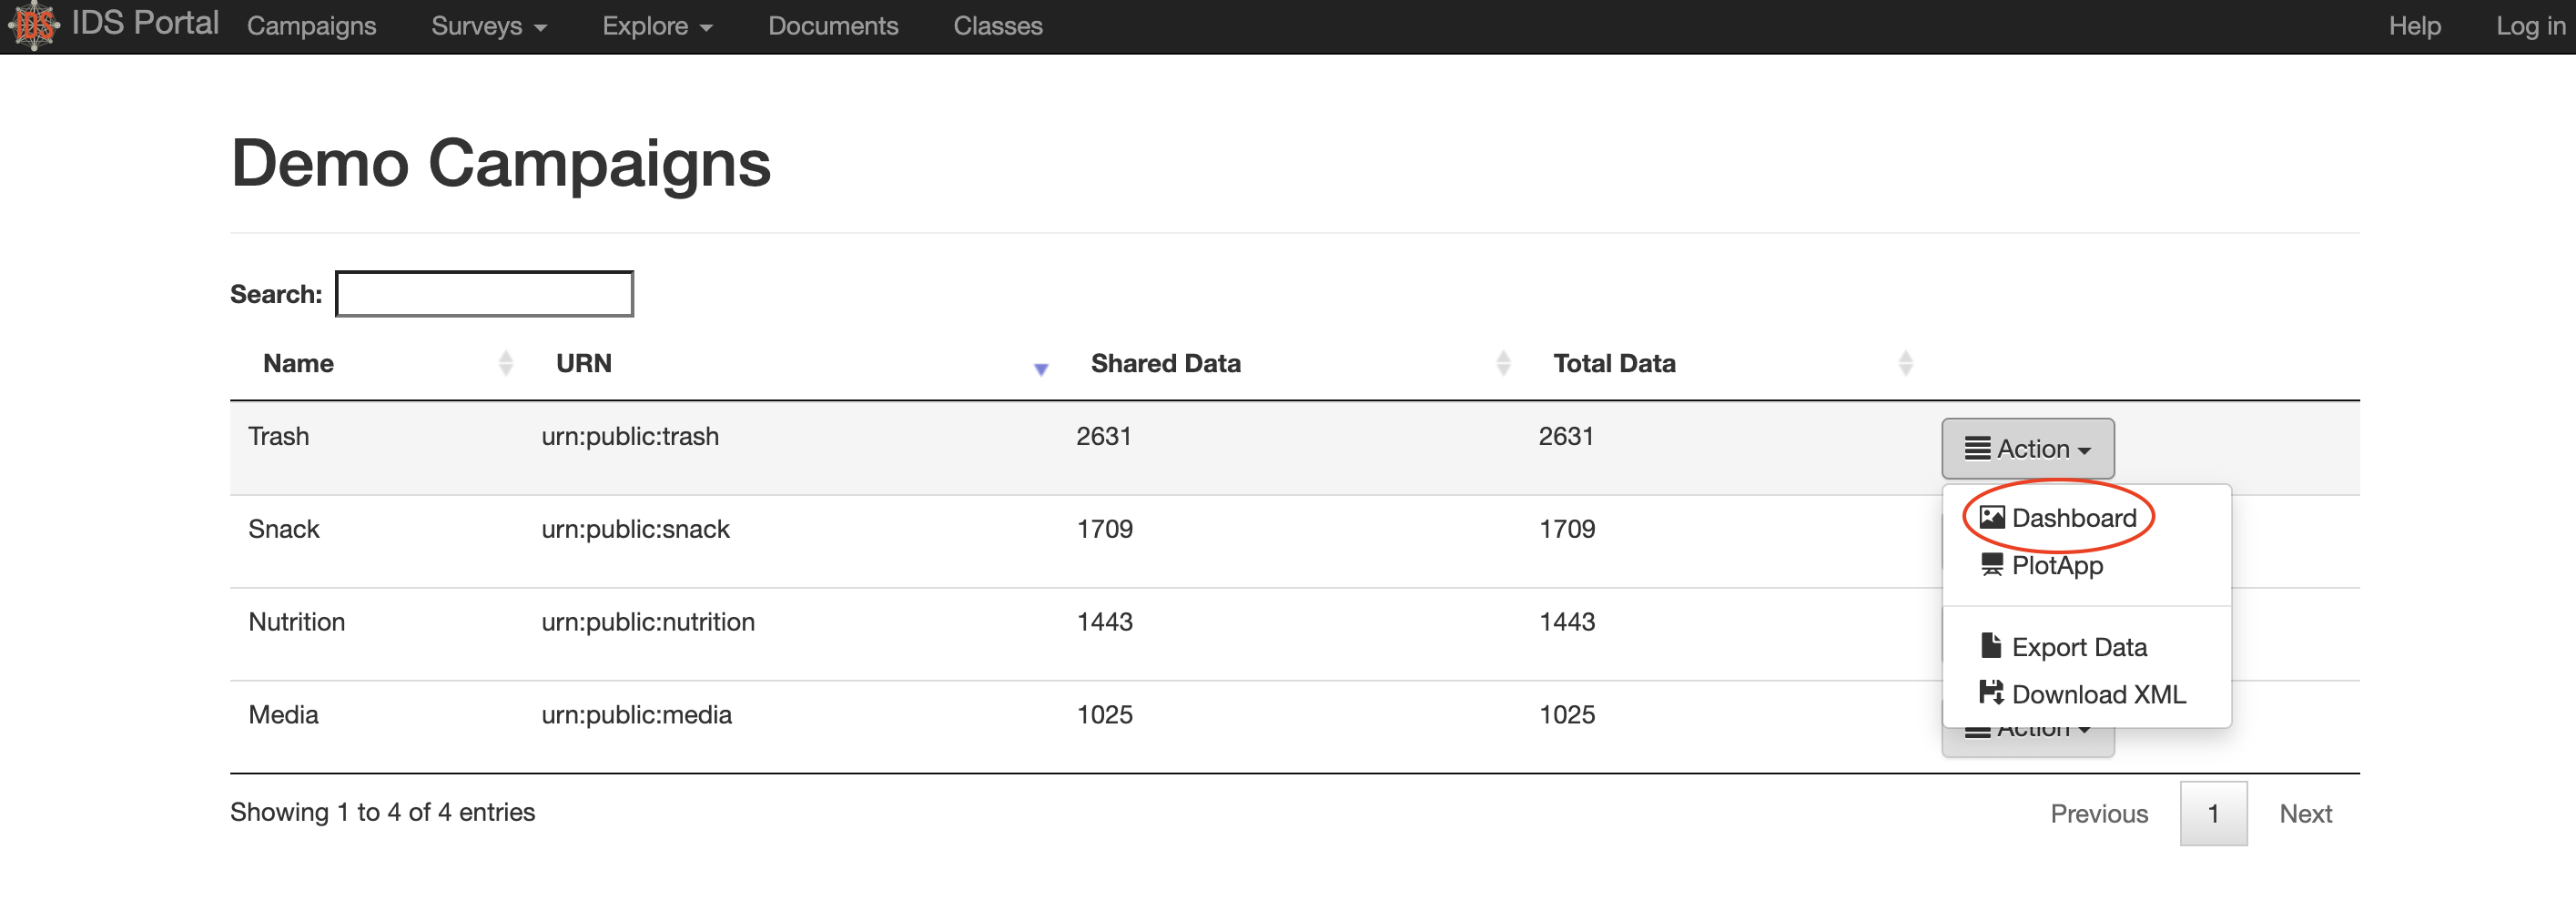Click the Download XML save icon

1991,693
